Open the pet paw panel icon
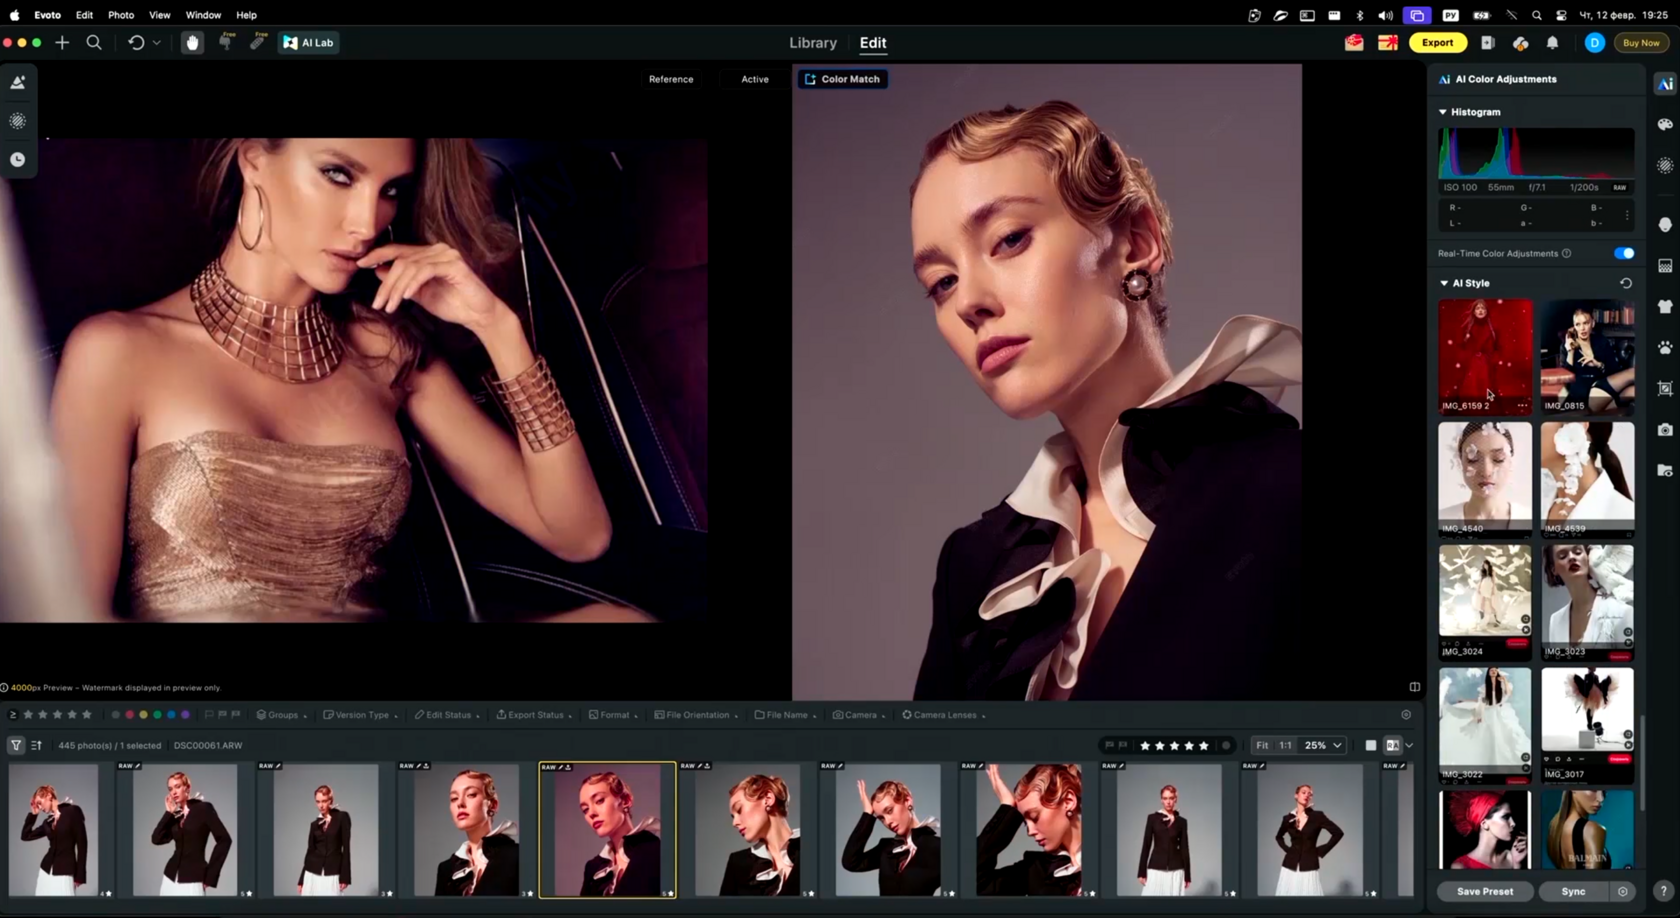The height and width of the screenshot is (918, 1680). tap(1665, 348)
